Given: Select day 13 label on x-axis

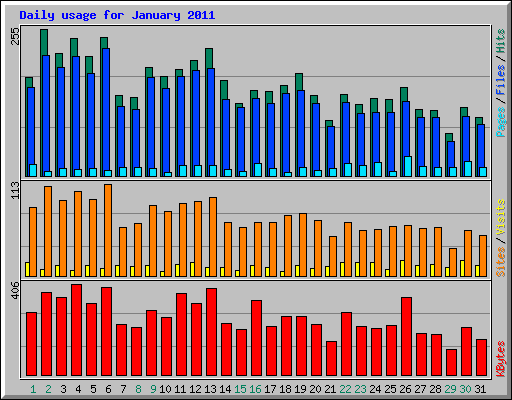Looking at the screenshot, I should point(210,389).
